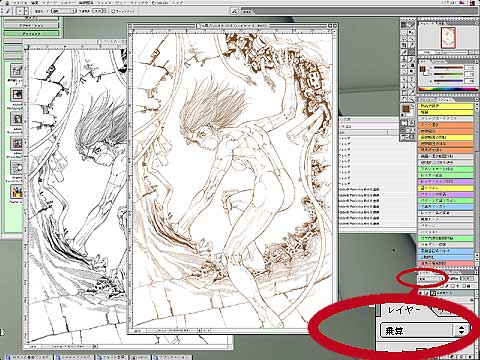This screenshot has height=360, width=480.
Task: Click the first launcher icon in green panel
Action: [17, 71]
